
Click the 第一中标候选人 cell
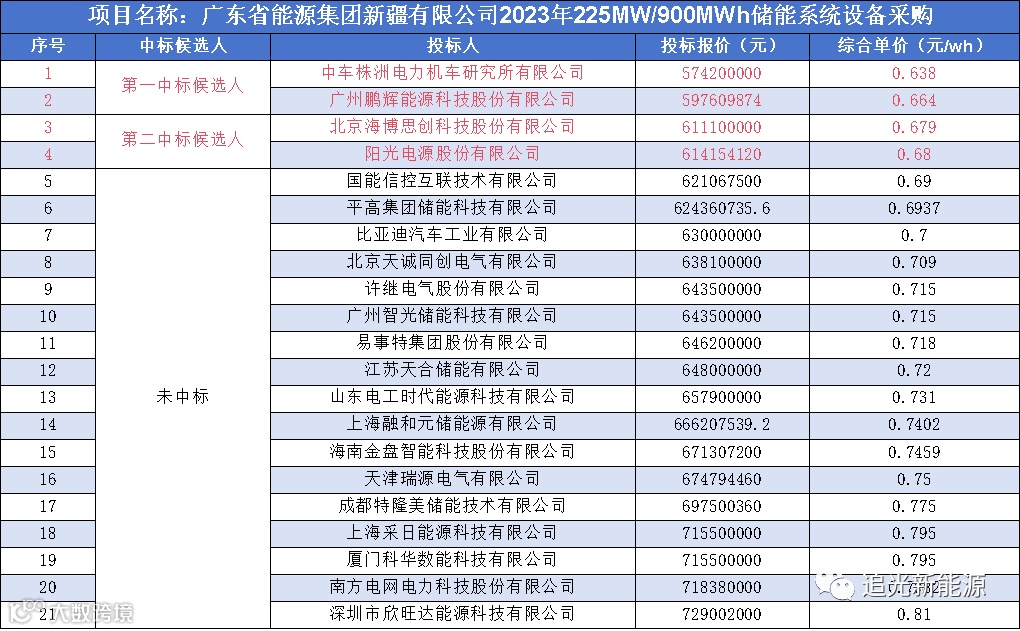point(183,86)
